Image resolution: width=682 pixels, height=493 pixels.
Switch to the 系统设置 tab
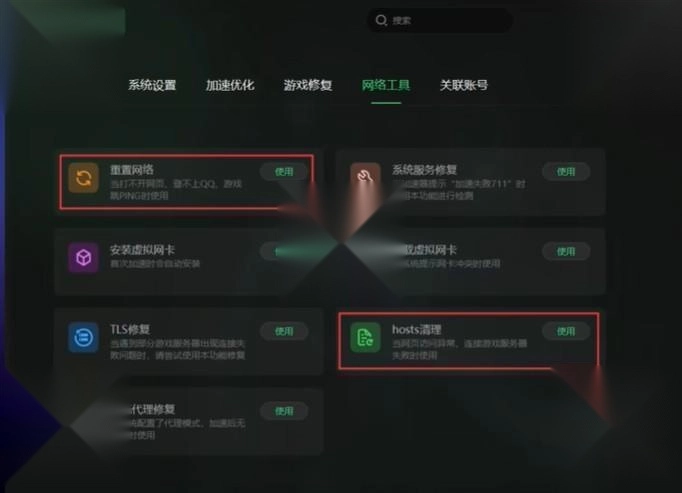(x=152, y=85)
